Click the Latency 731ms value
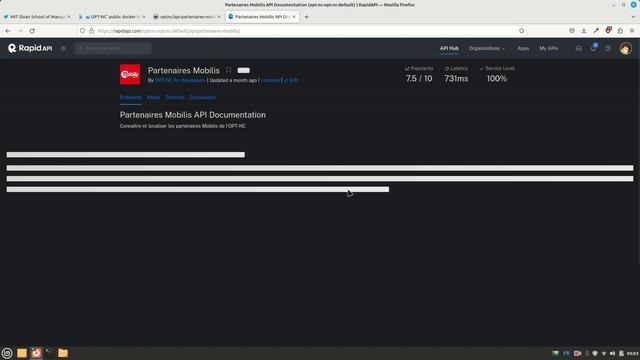The height and width of the screenshot is (360, 640). 456,78
